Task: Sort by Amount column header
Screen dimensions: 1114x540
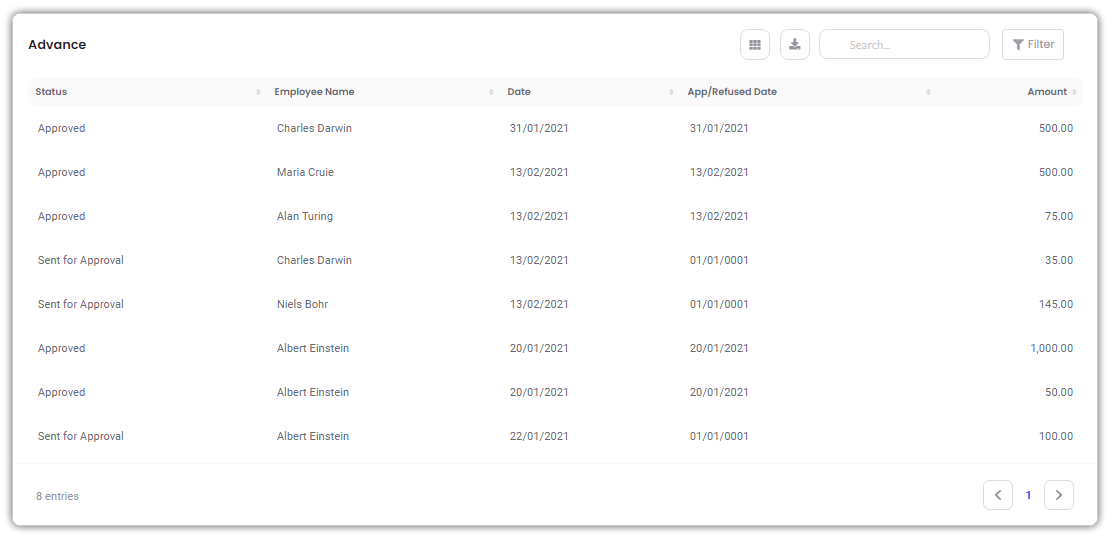Action: point(1047,92)
